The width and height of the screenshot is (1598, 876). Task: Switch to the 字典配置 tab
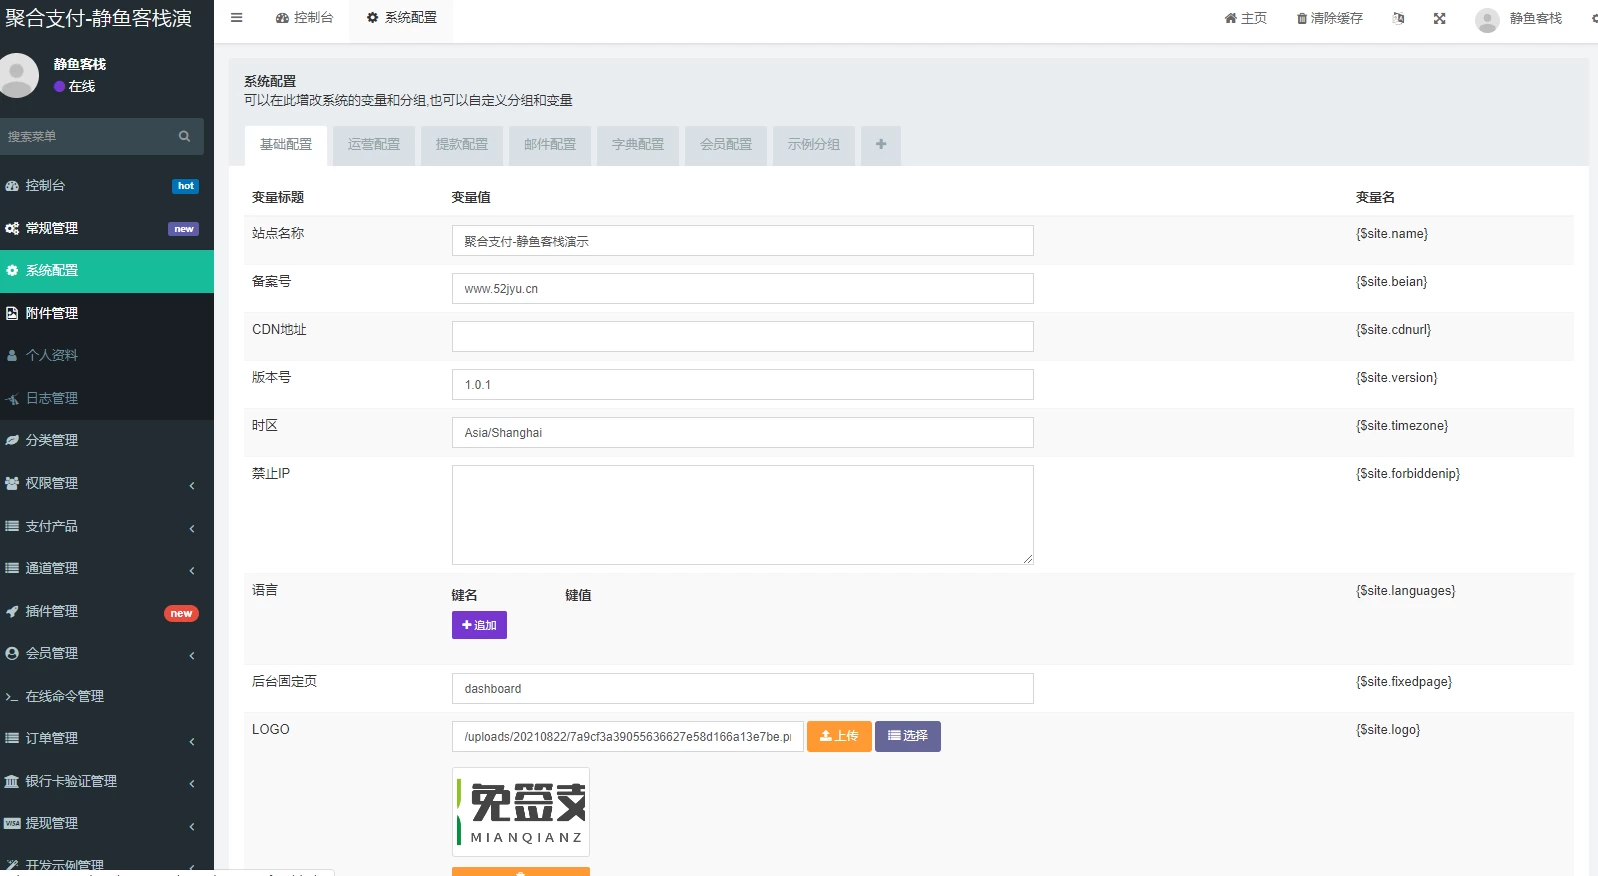tap(638, 145)
